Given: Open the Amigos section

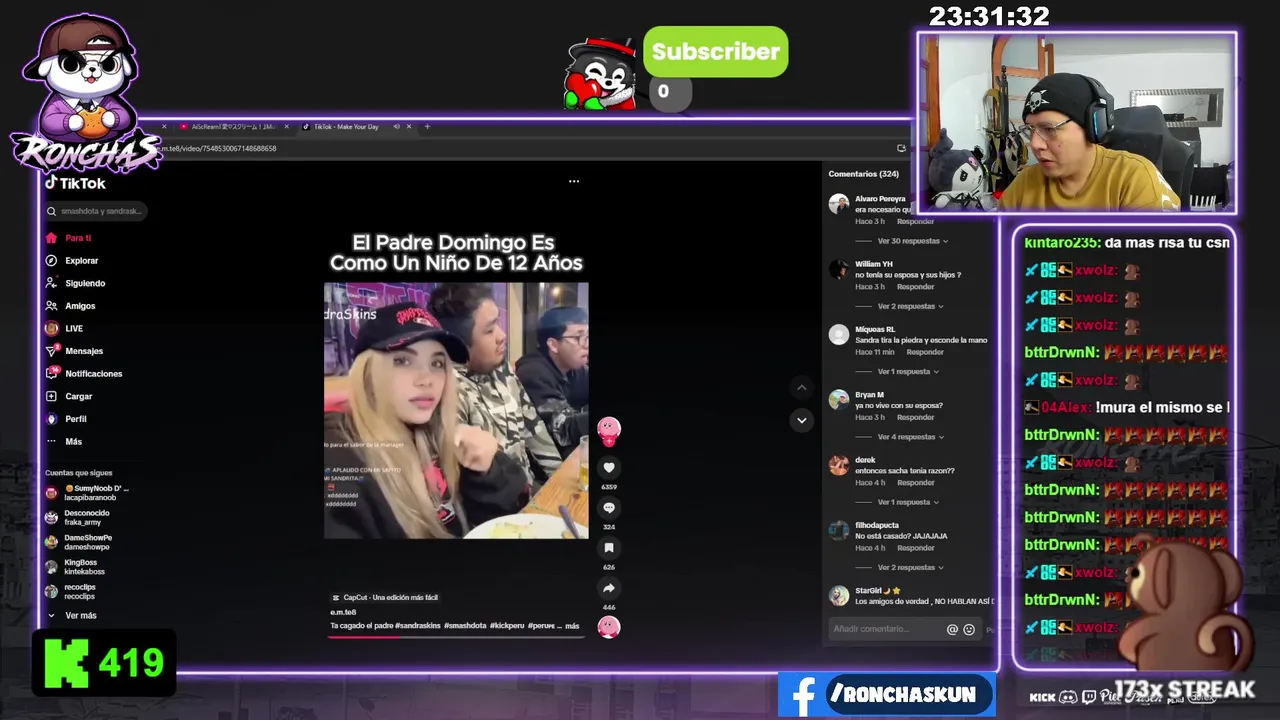Looking at the screenshot, I should pyautogui.click(x=71, y=306).
